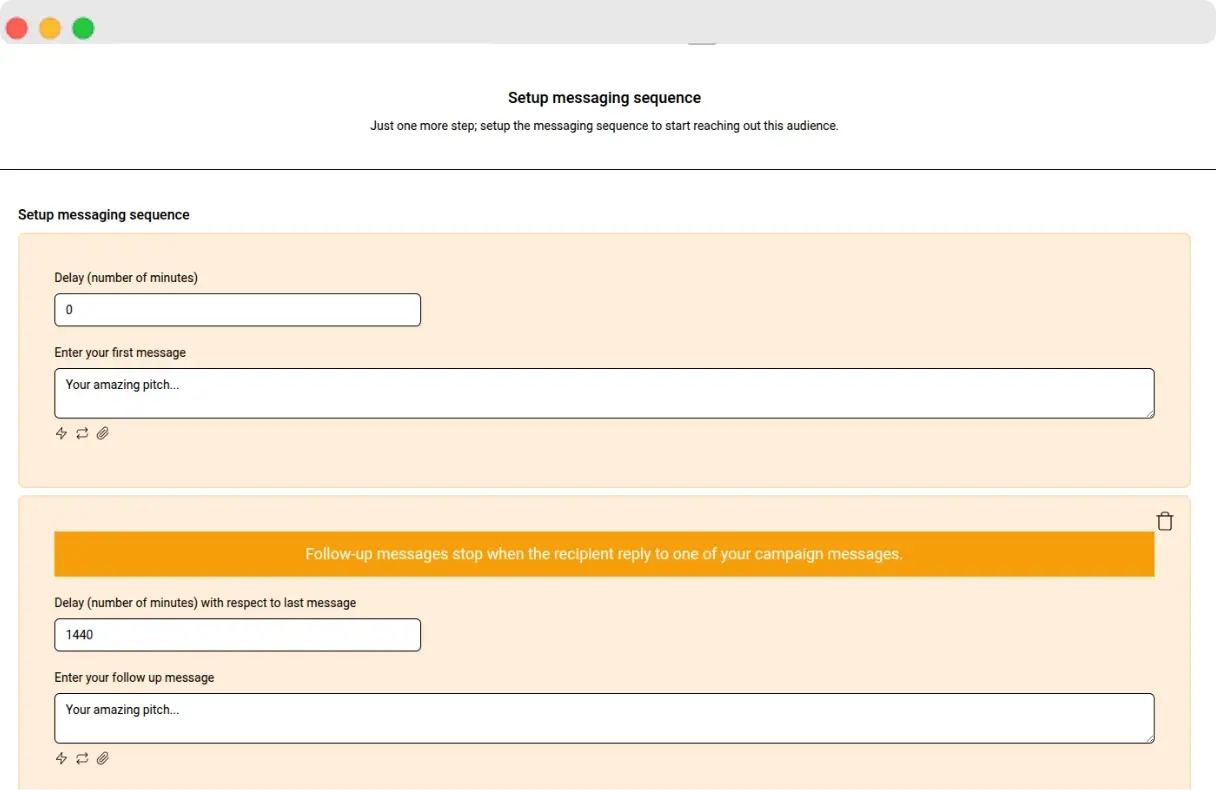
Task: Click the 'Setup messaging sequence' page heading
Action: [604, 97]
